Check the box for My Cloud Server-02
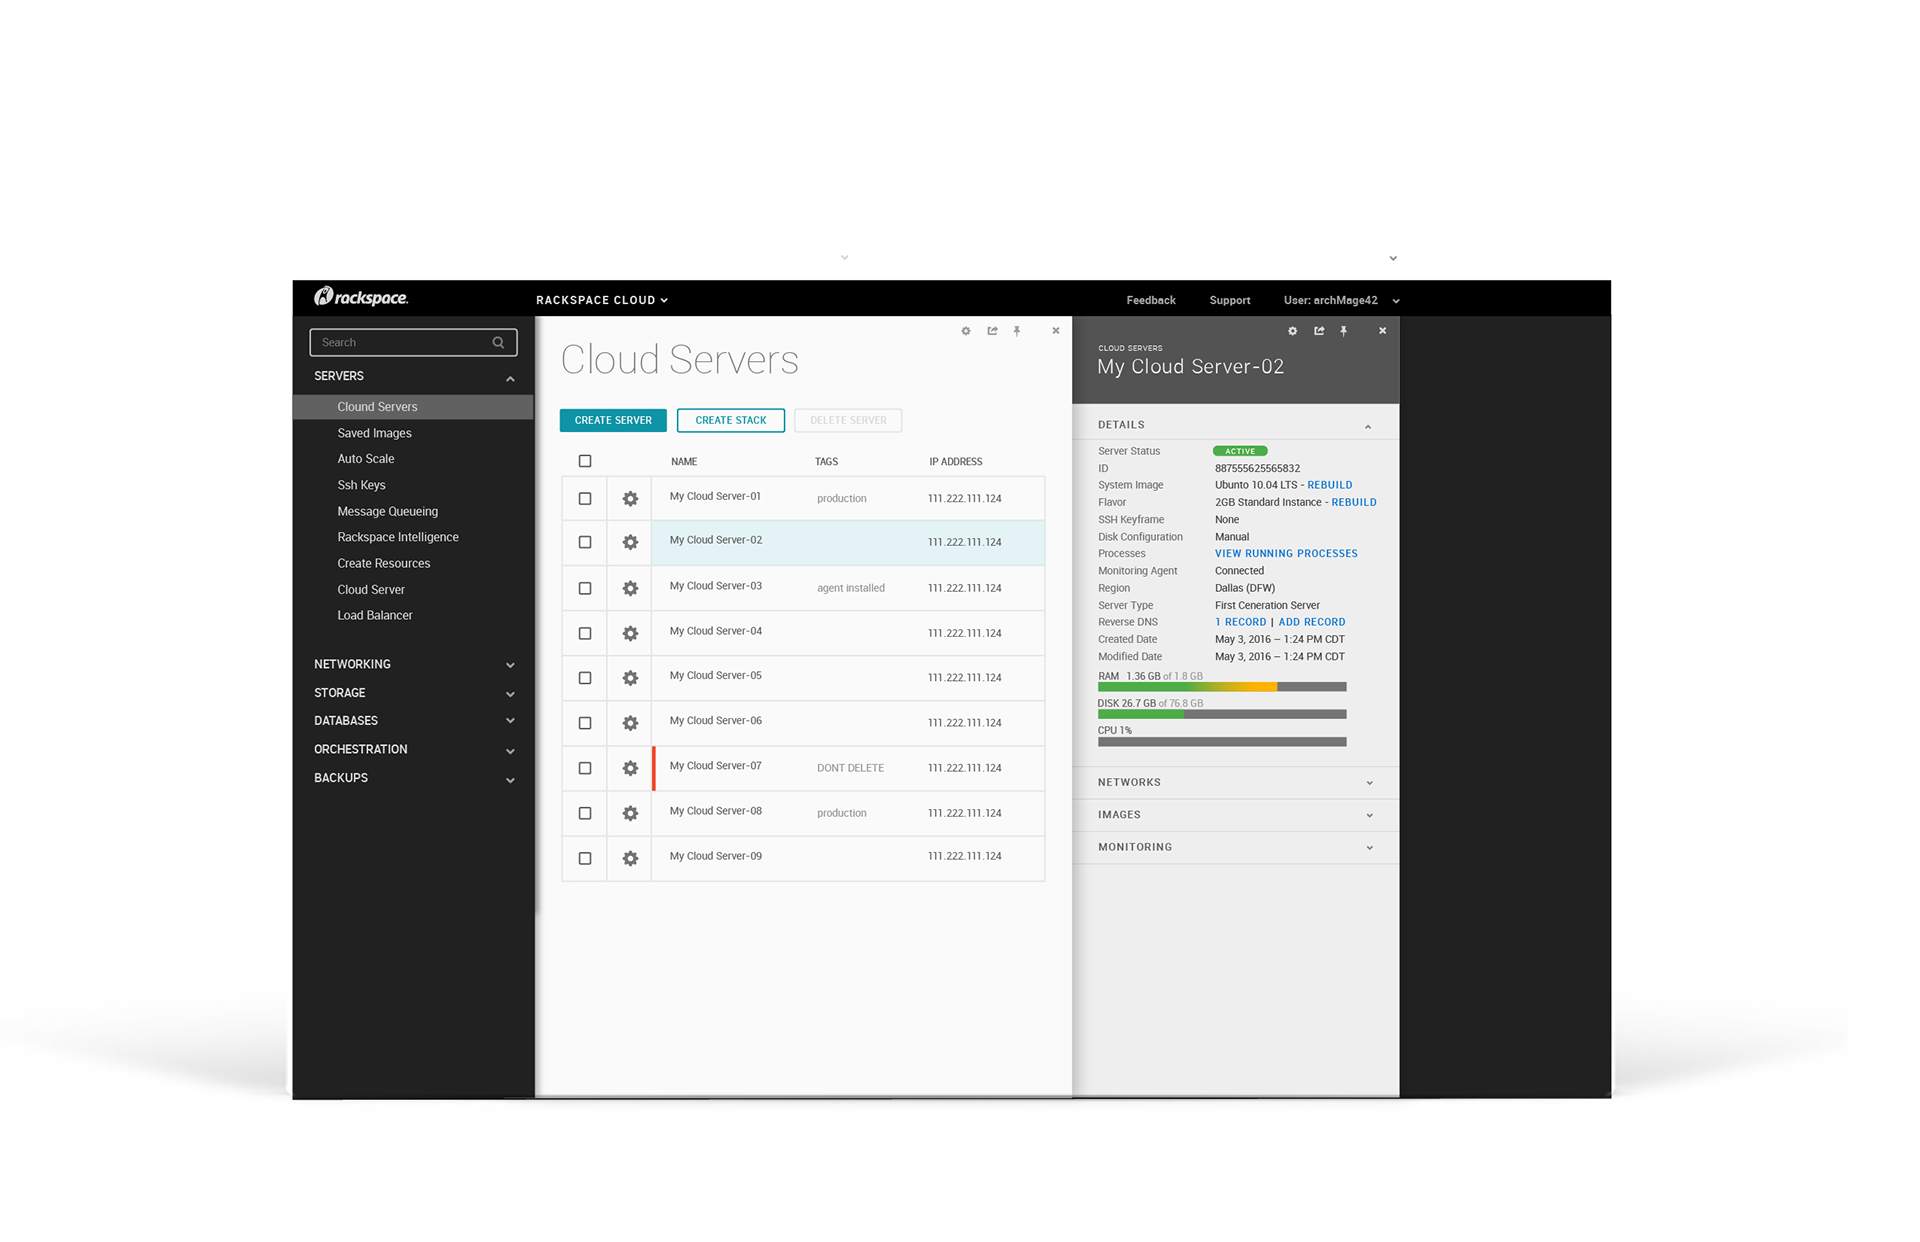 click(585, 542)
